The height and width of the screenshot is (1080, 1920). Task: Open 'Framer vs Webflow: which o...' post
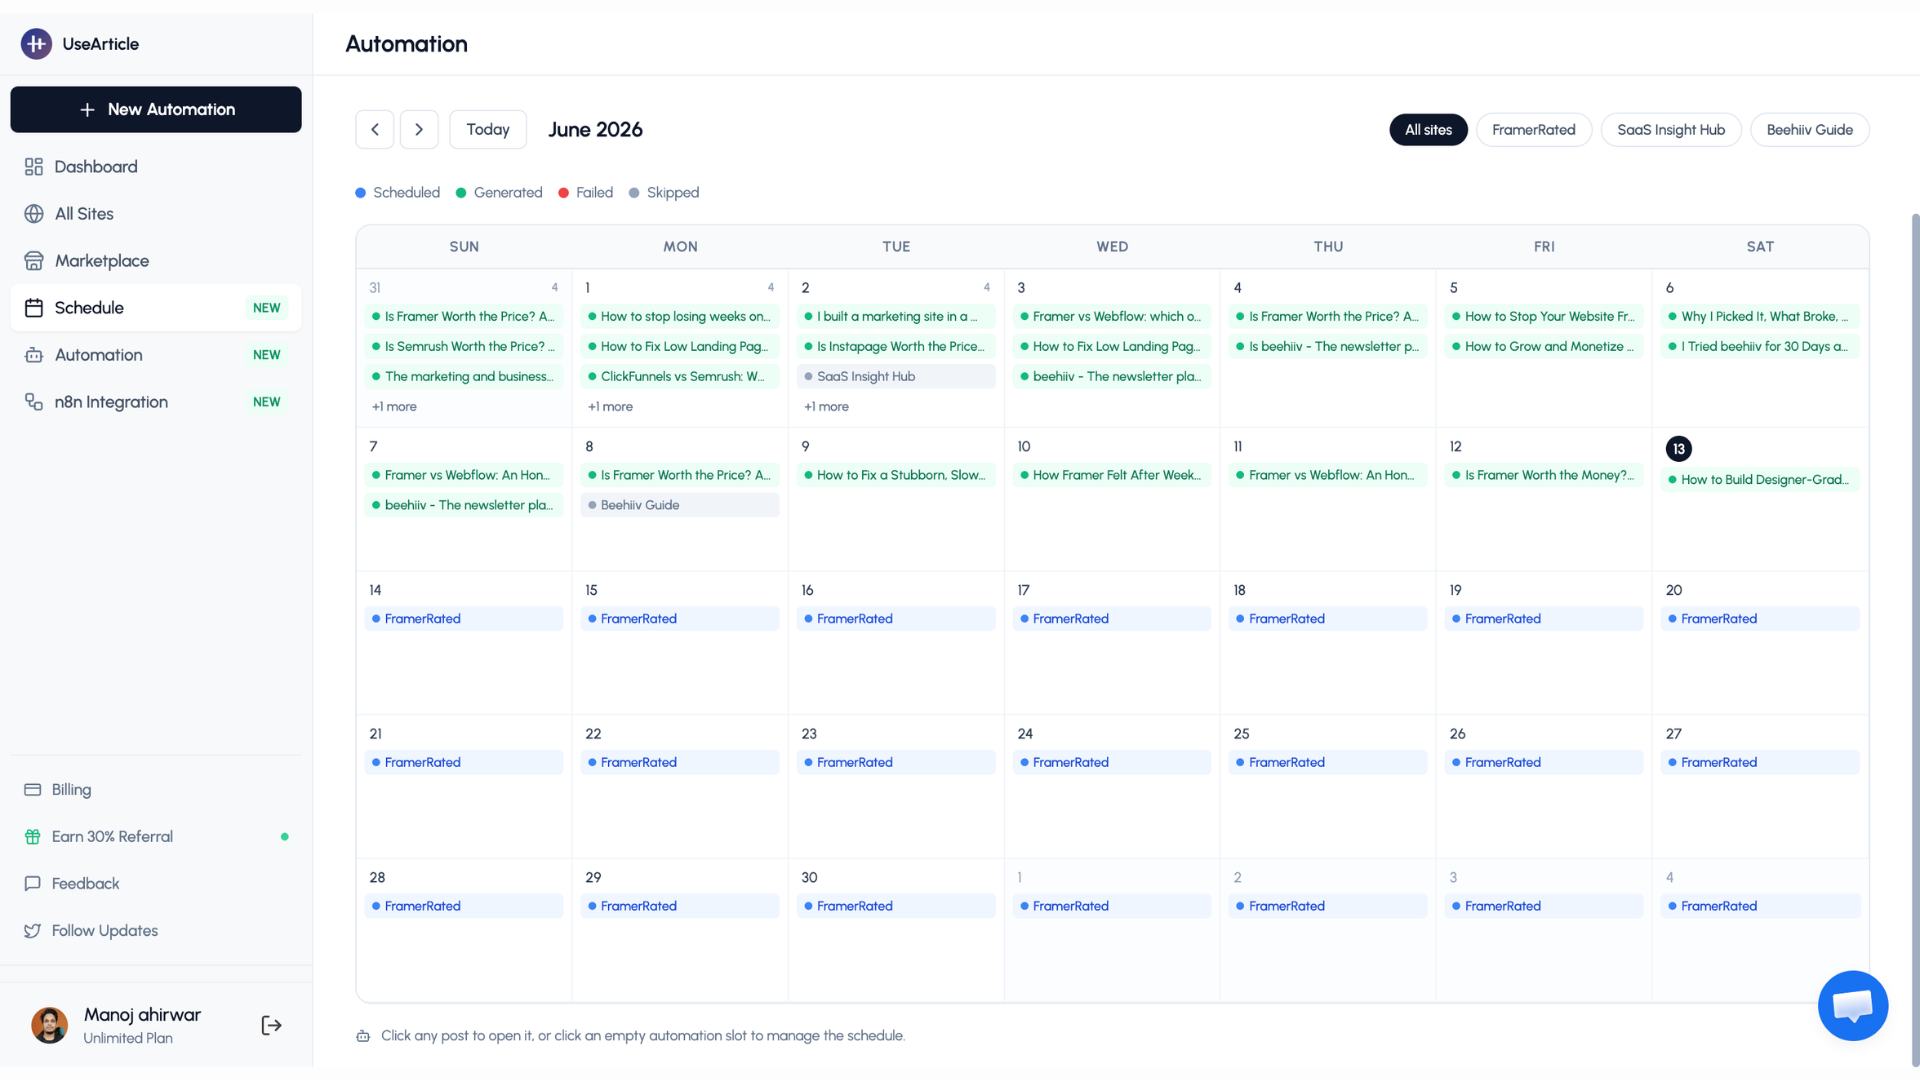(x=1112, y=317)
